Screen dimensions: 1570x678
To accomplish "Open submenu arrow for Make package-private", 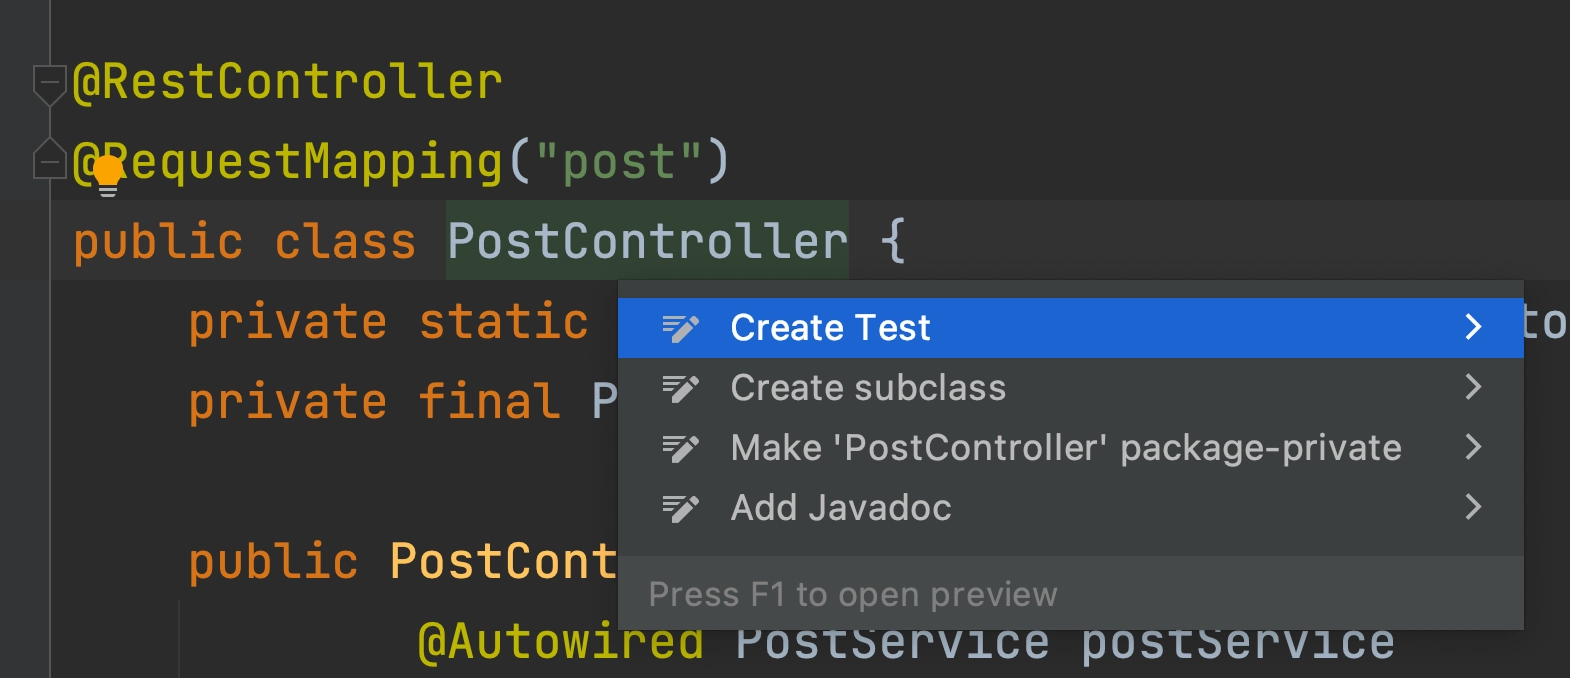I will click(x=1472, y=447).
